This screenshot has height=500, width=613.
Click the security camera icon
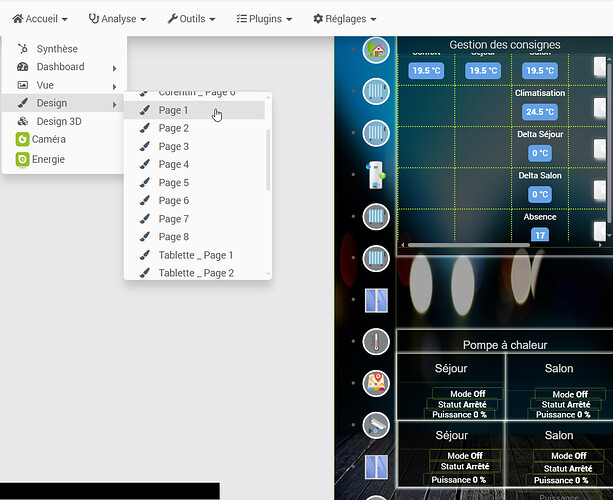tap(376, 425)
